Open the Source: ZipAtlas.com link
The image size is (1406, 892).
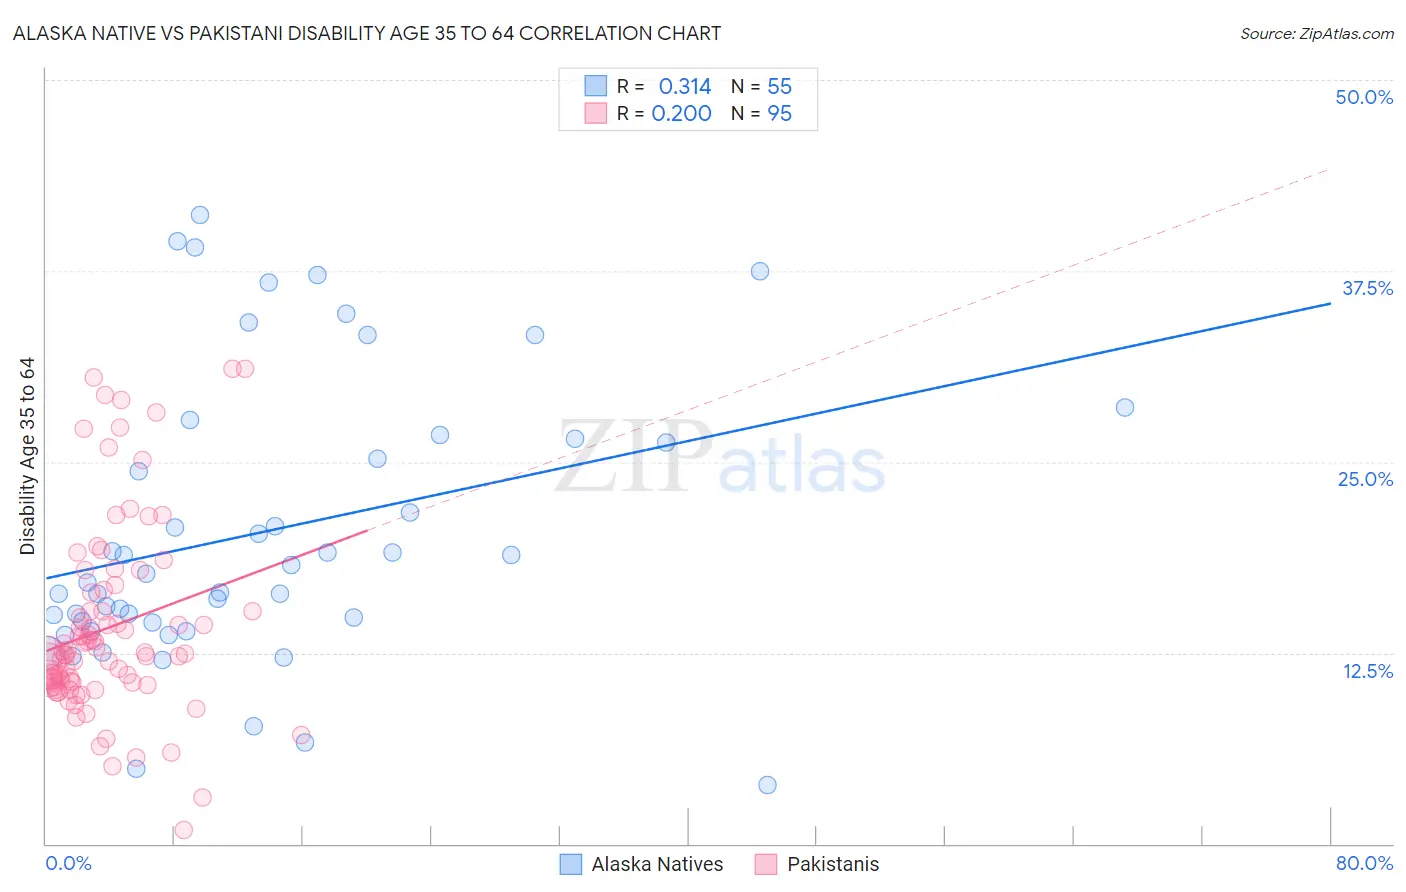coord(1317,33)
